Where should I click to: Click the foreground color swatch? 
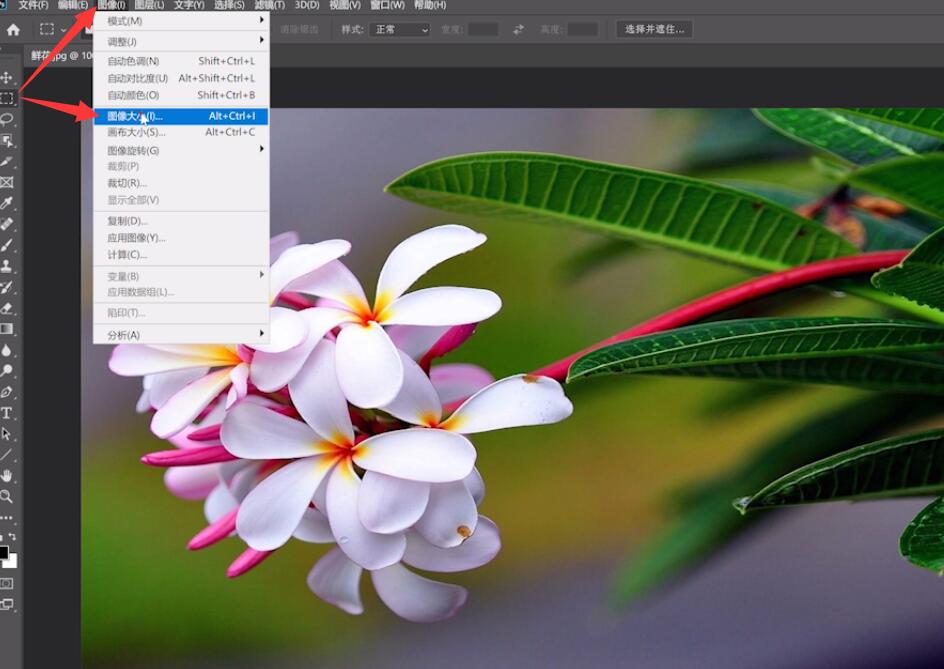coord(4,552)
